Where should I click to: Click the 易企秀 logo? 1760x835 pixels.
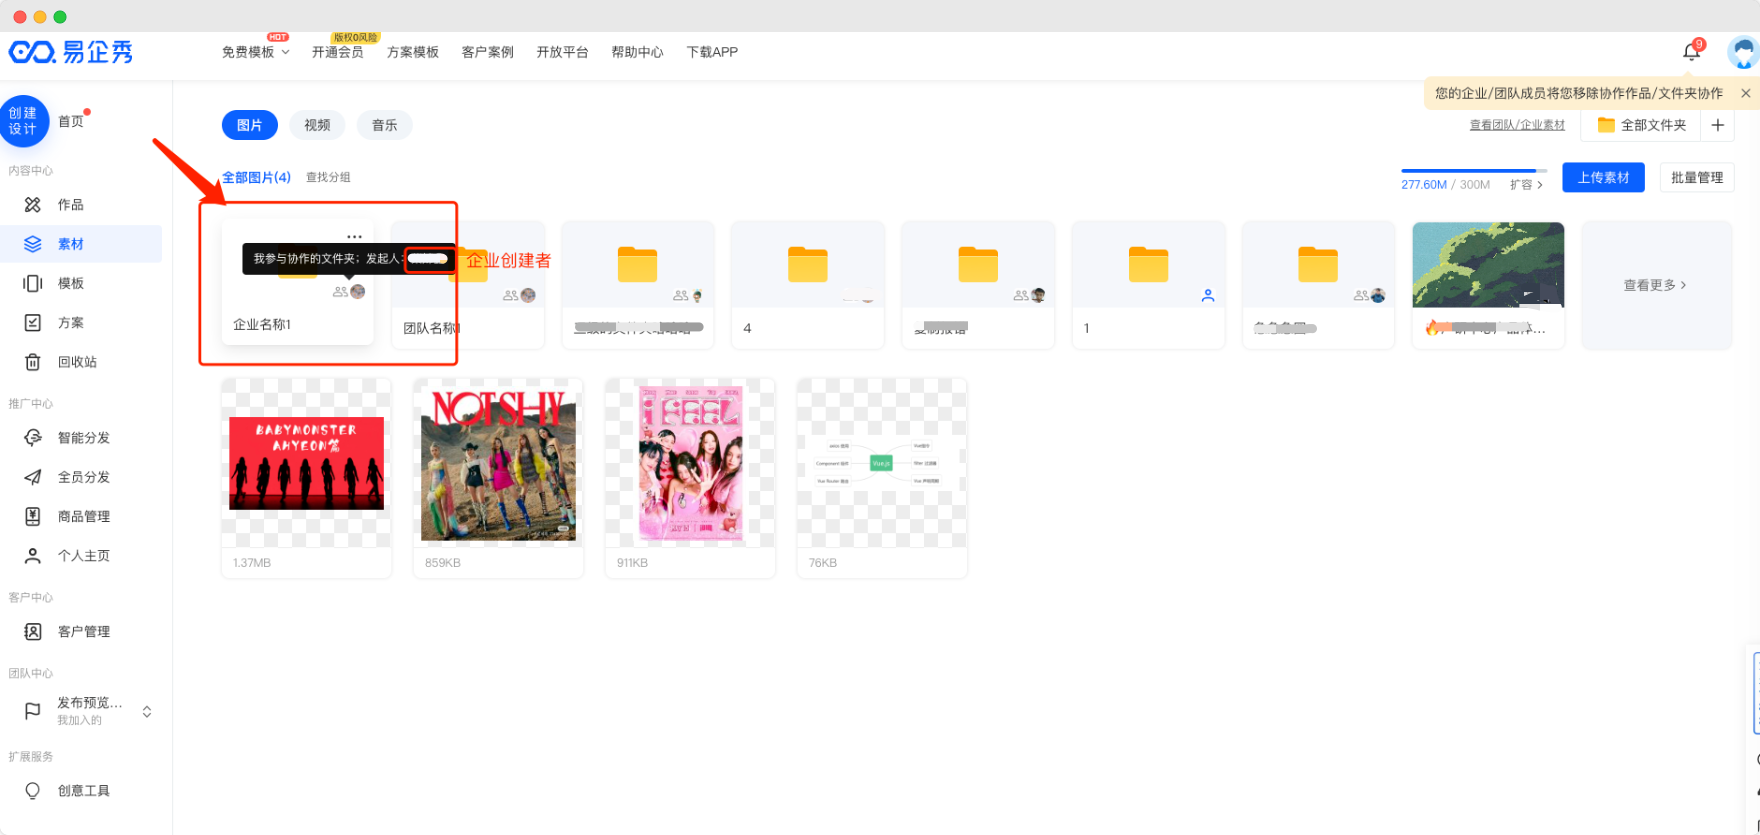pyautogui.click(x=71, y=52)
